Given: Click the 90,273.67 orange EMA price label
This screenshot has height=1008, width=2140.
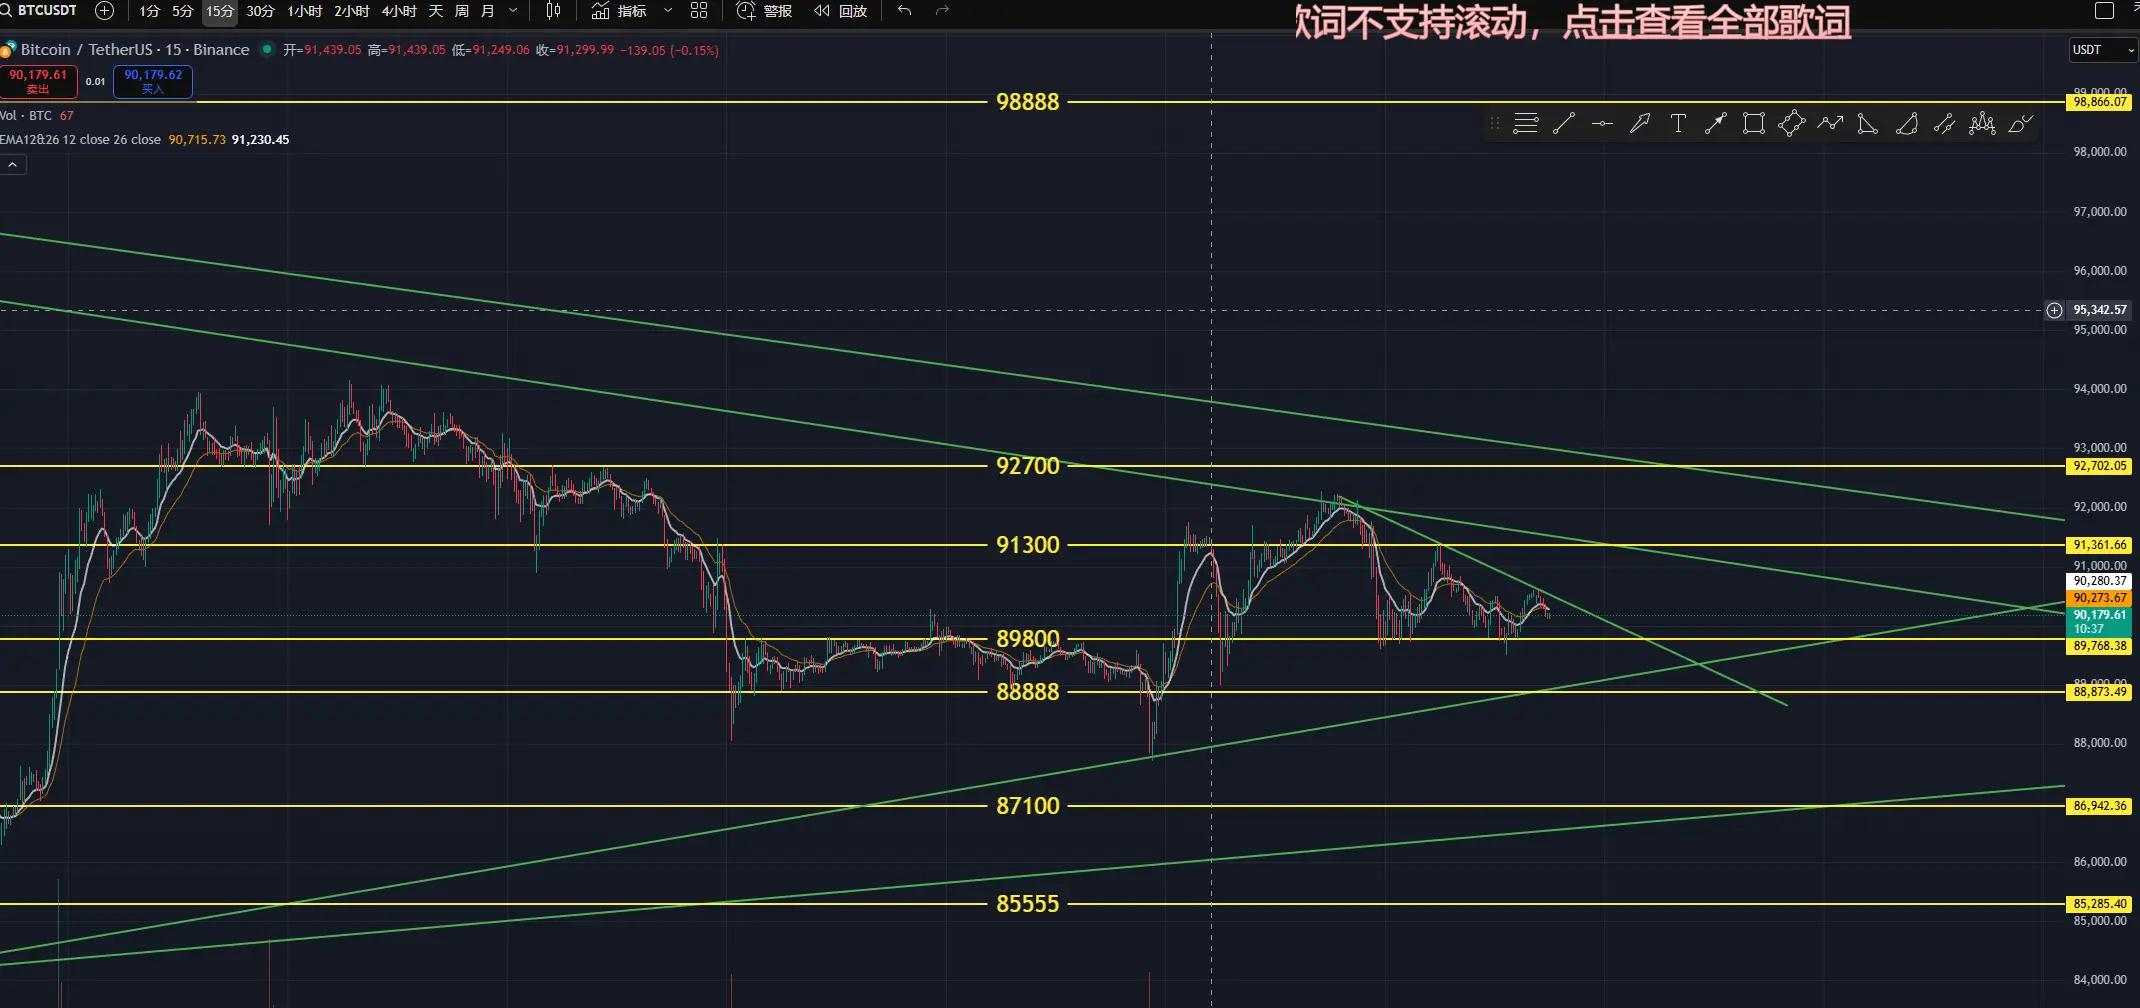Looking at the screenshot, I should click(2099, 598).
